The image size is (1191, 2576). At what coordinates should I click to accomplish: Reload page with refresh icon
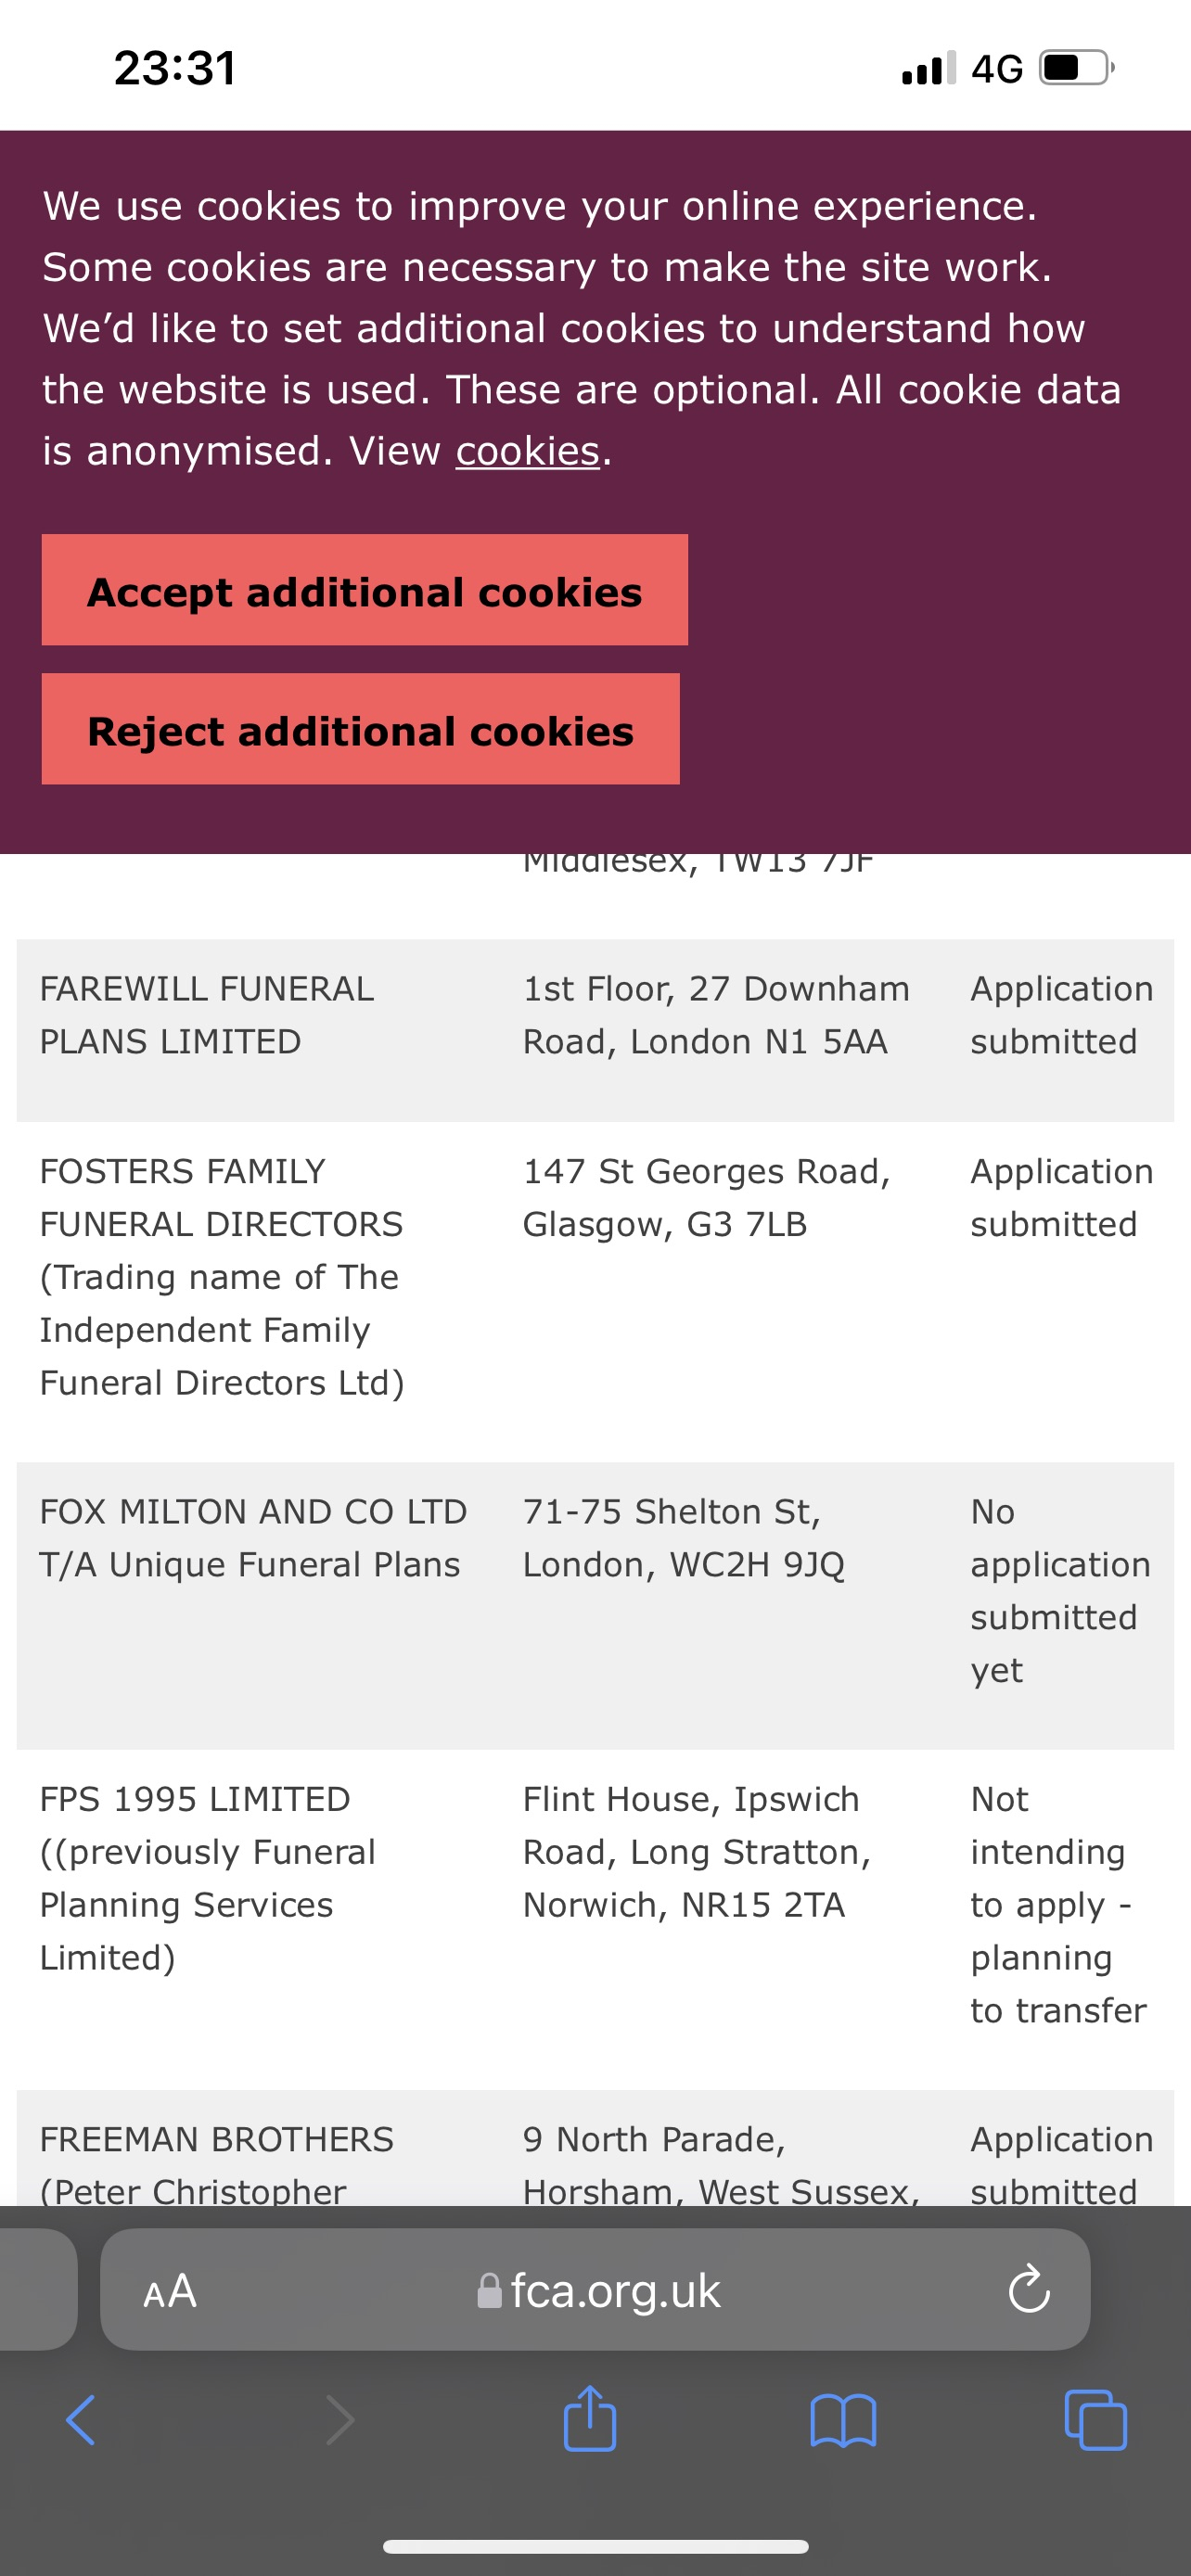click(1029, 2289)
